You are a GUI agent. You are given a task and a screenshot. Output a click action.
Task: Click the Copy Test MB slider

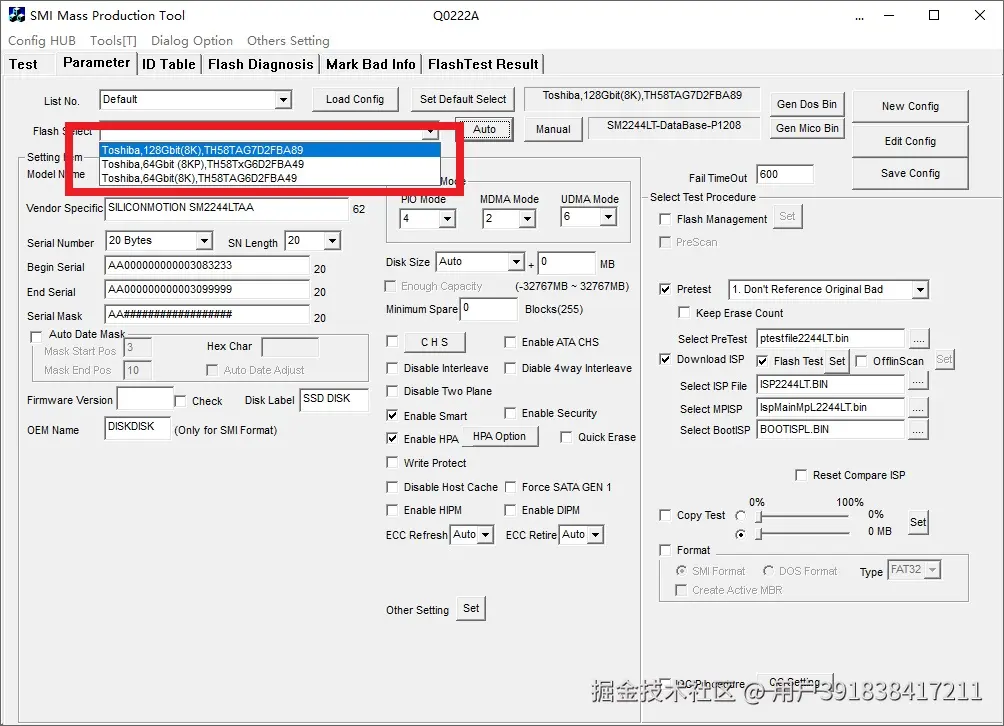point(803,533)
